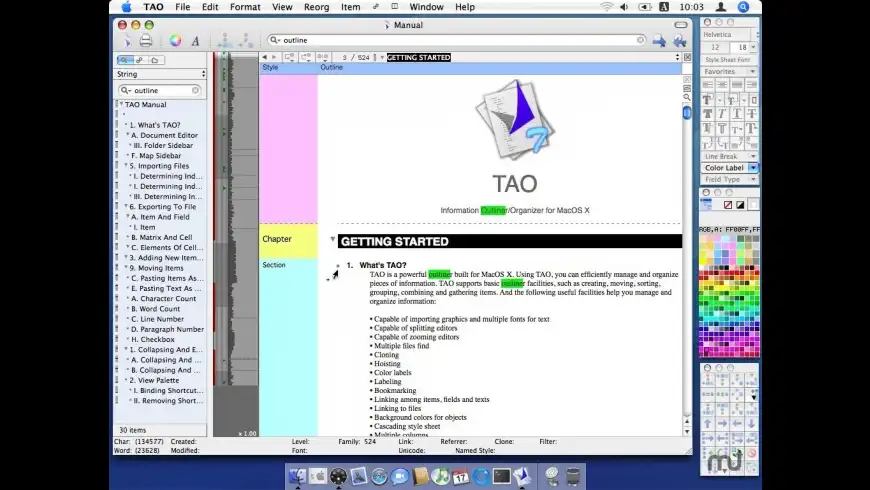870x490 pixels.
Task: Select the yellow Chapter style cell
Action: tap(289, 239)
